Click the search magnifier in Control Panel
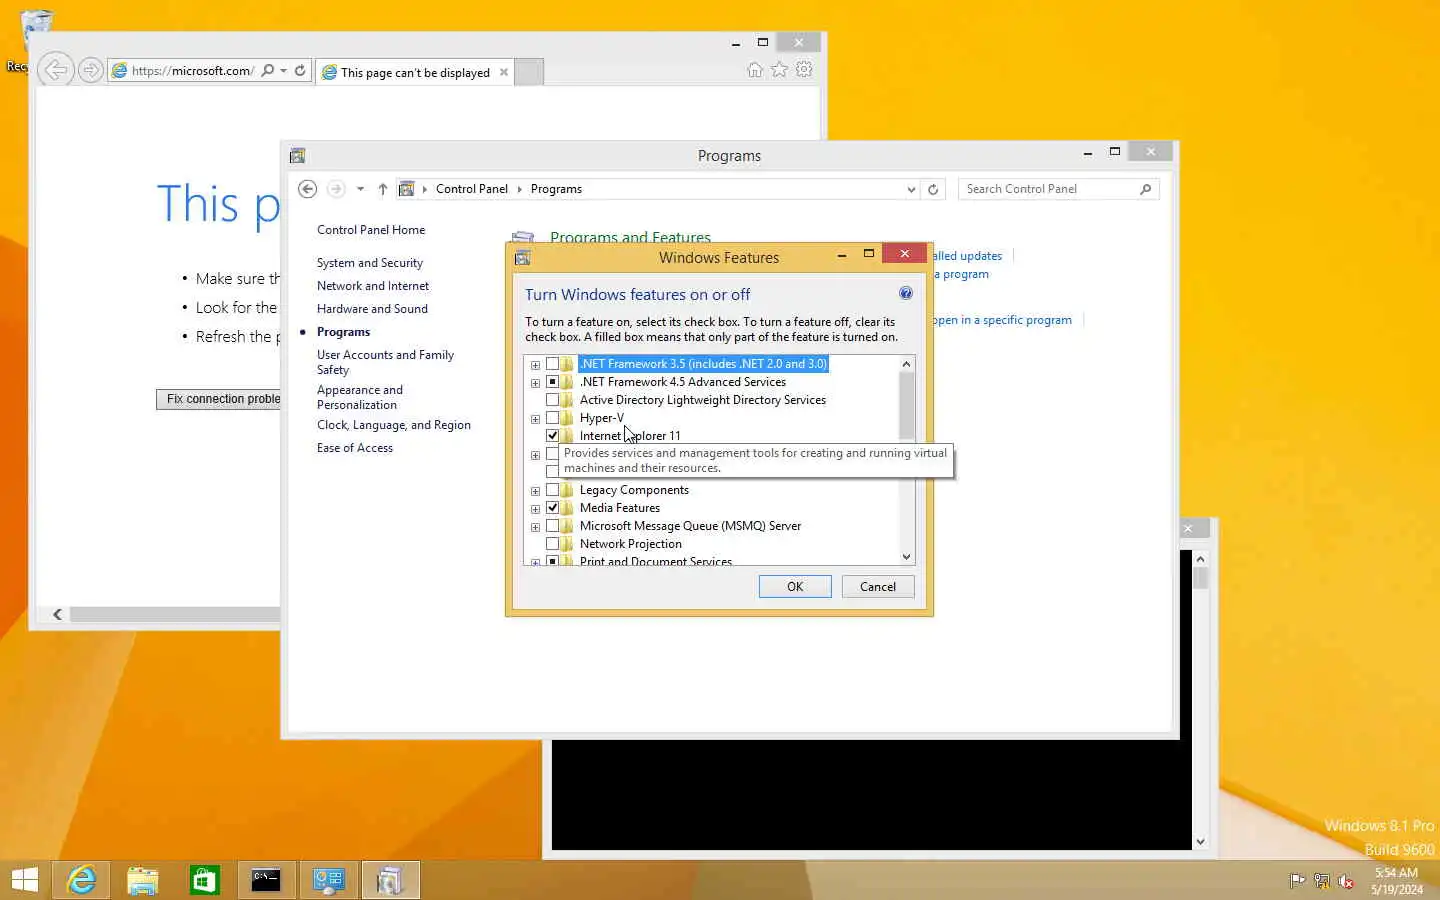The image size is (1440, 900). 1145,189
